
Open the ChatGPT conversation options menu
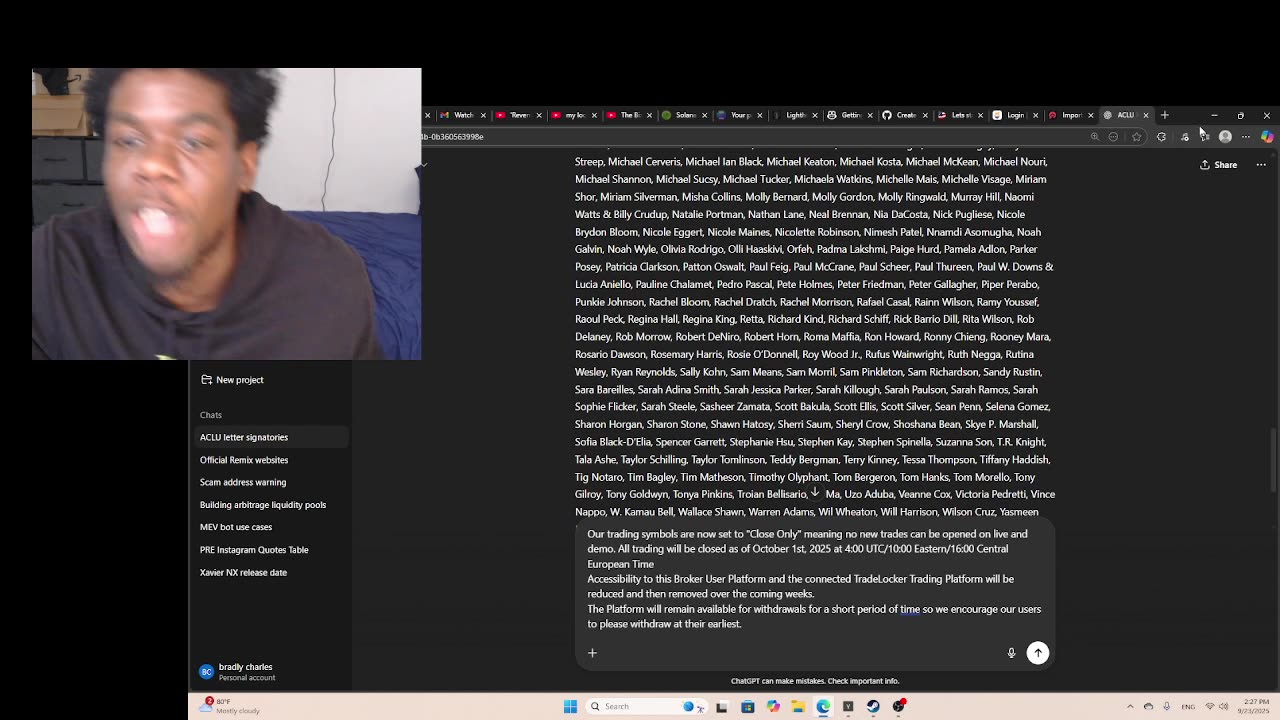click(1261, 165)
